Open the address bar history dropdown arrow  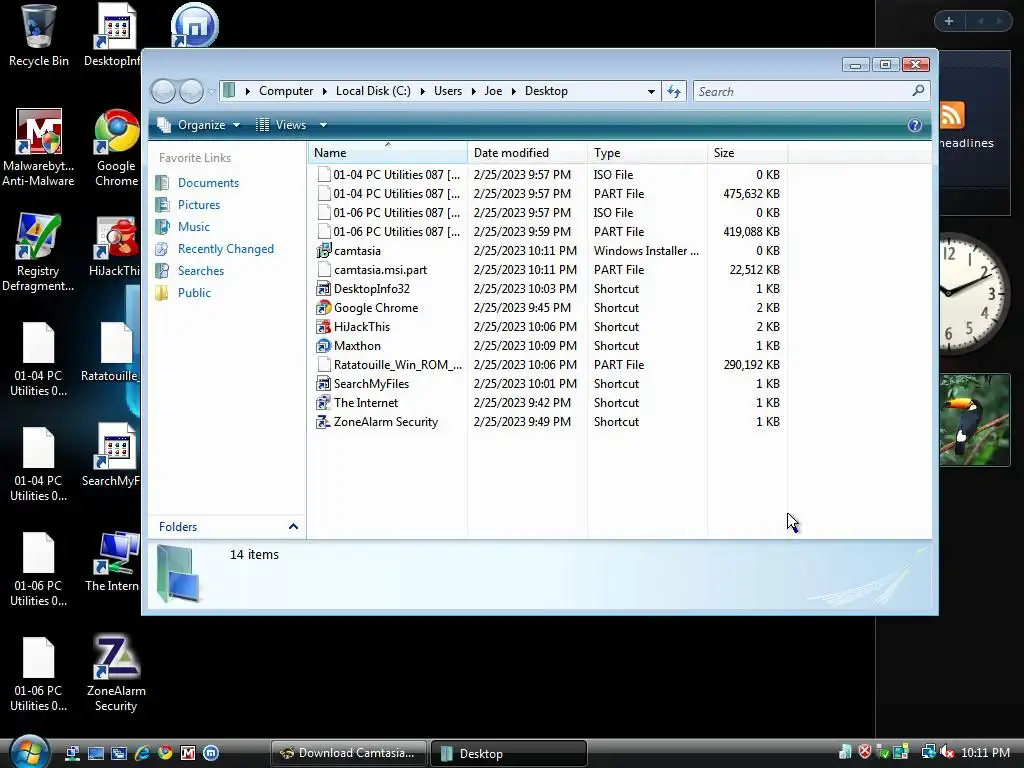650,91
